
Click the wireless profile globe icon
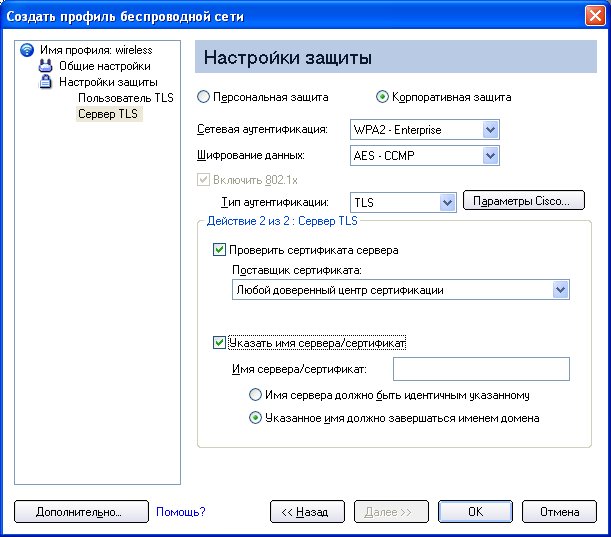point(27,50)
